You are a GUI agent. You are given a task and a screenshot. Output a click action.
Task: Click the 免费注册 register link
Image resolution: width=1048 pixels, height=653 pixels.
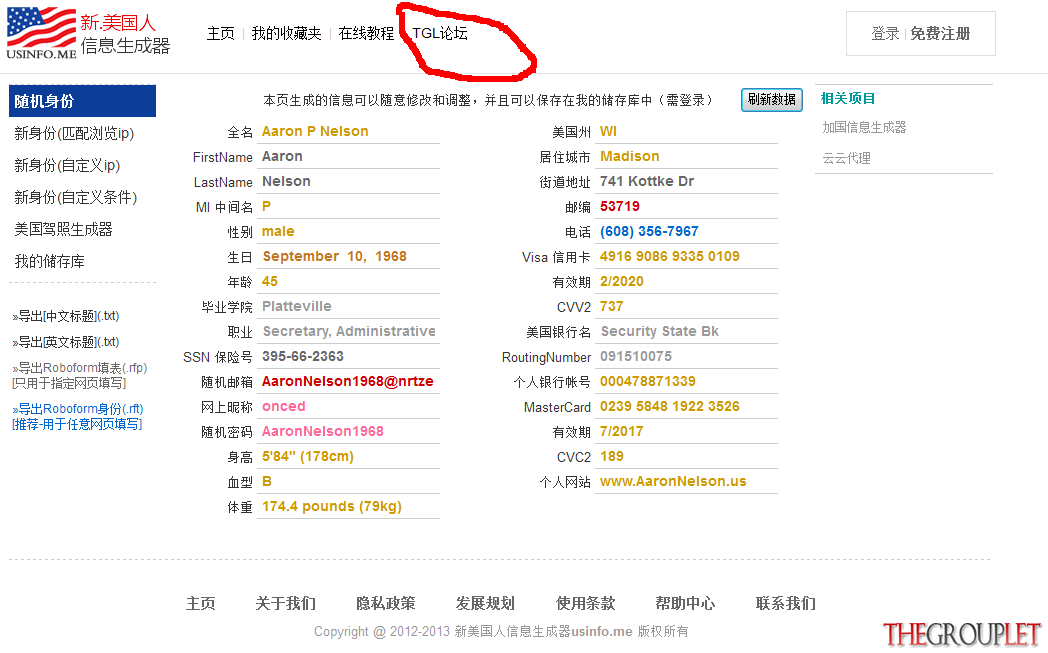tap(940, 33)
